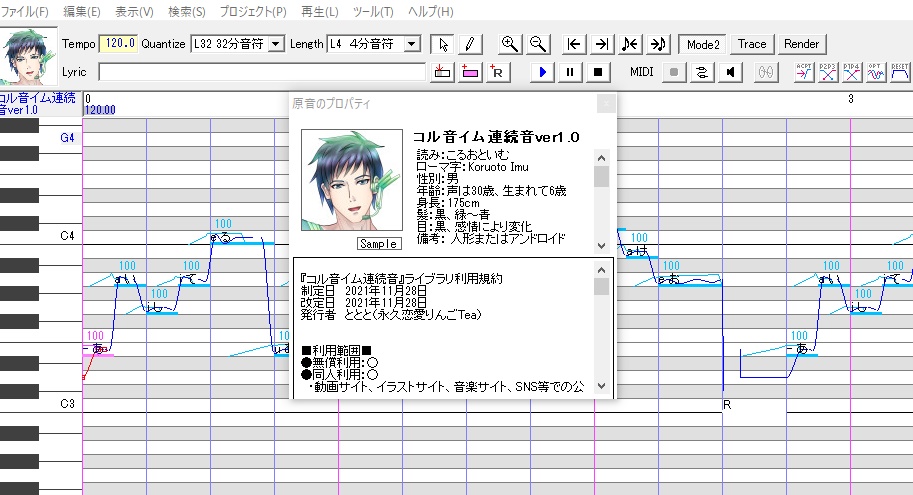Start playback with the blue play button

542,72
